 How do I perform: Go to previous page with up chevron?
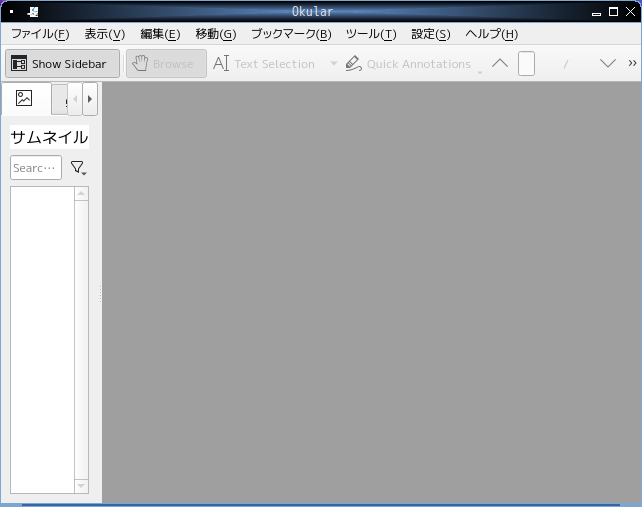tap(500, 63)
